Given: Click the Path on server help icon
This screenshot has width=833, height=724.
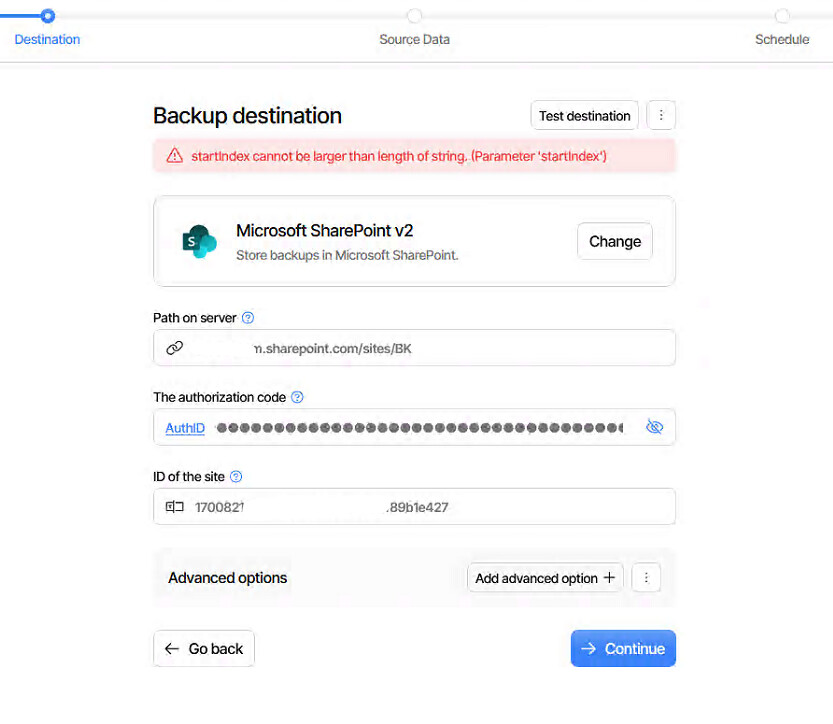Looking at the screenshot, I should coord(248,318).
